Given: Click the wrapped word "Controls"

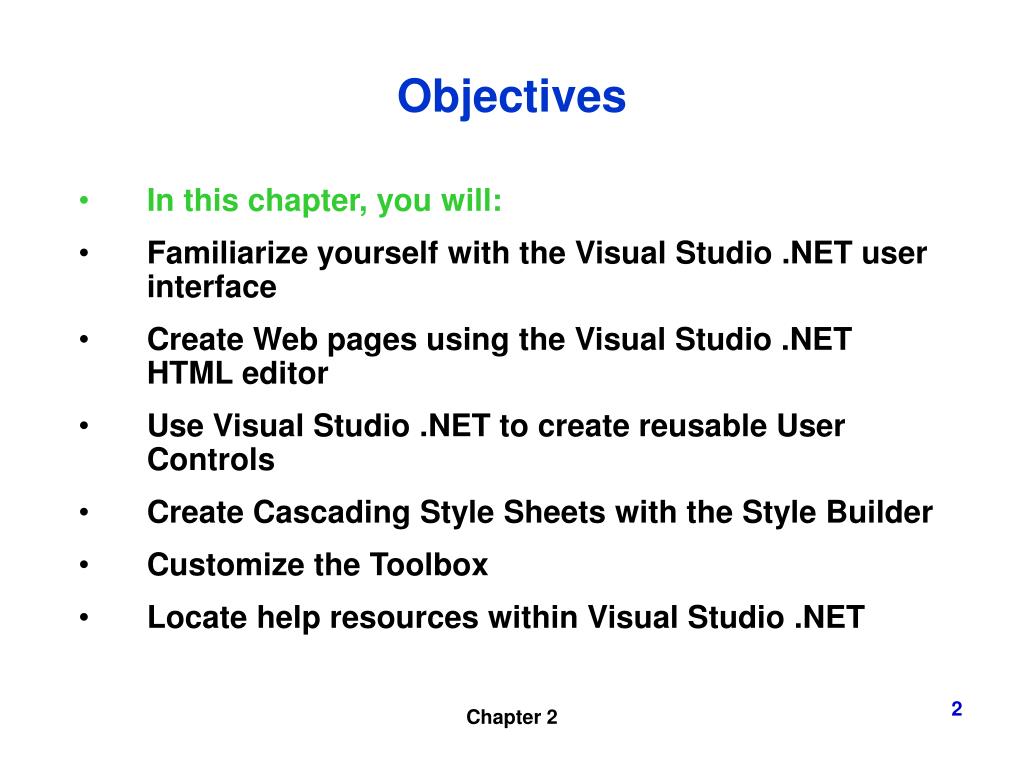Looking at the screenshot, I should click(210, 461).
